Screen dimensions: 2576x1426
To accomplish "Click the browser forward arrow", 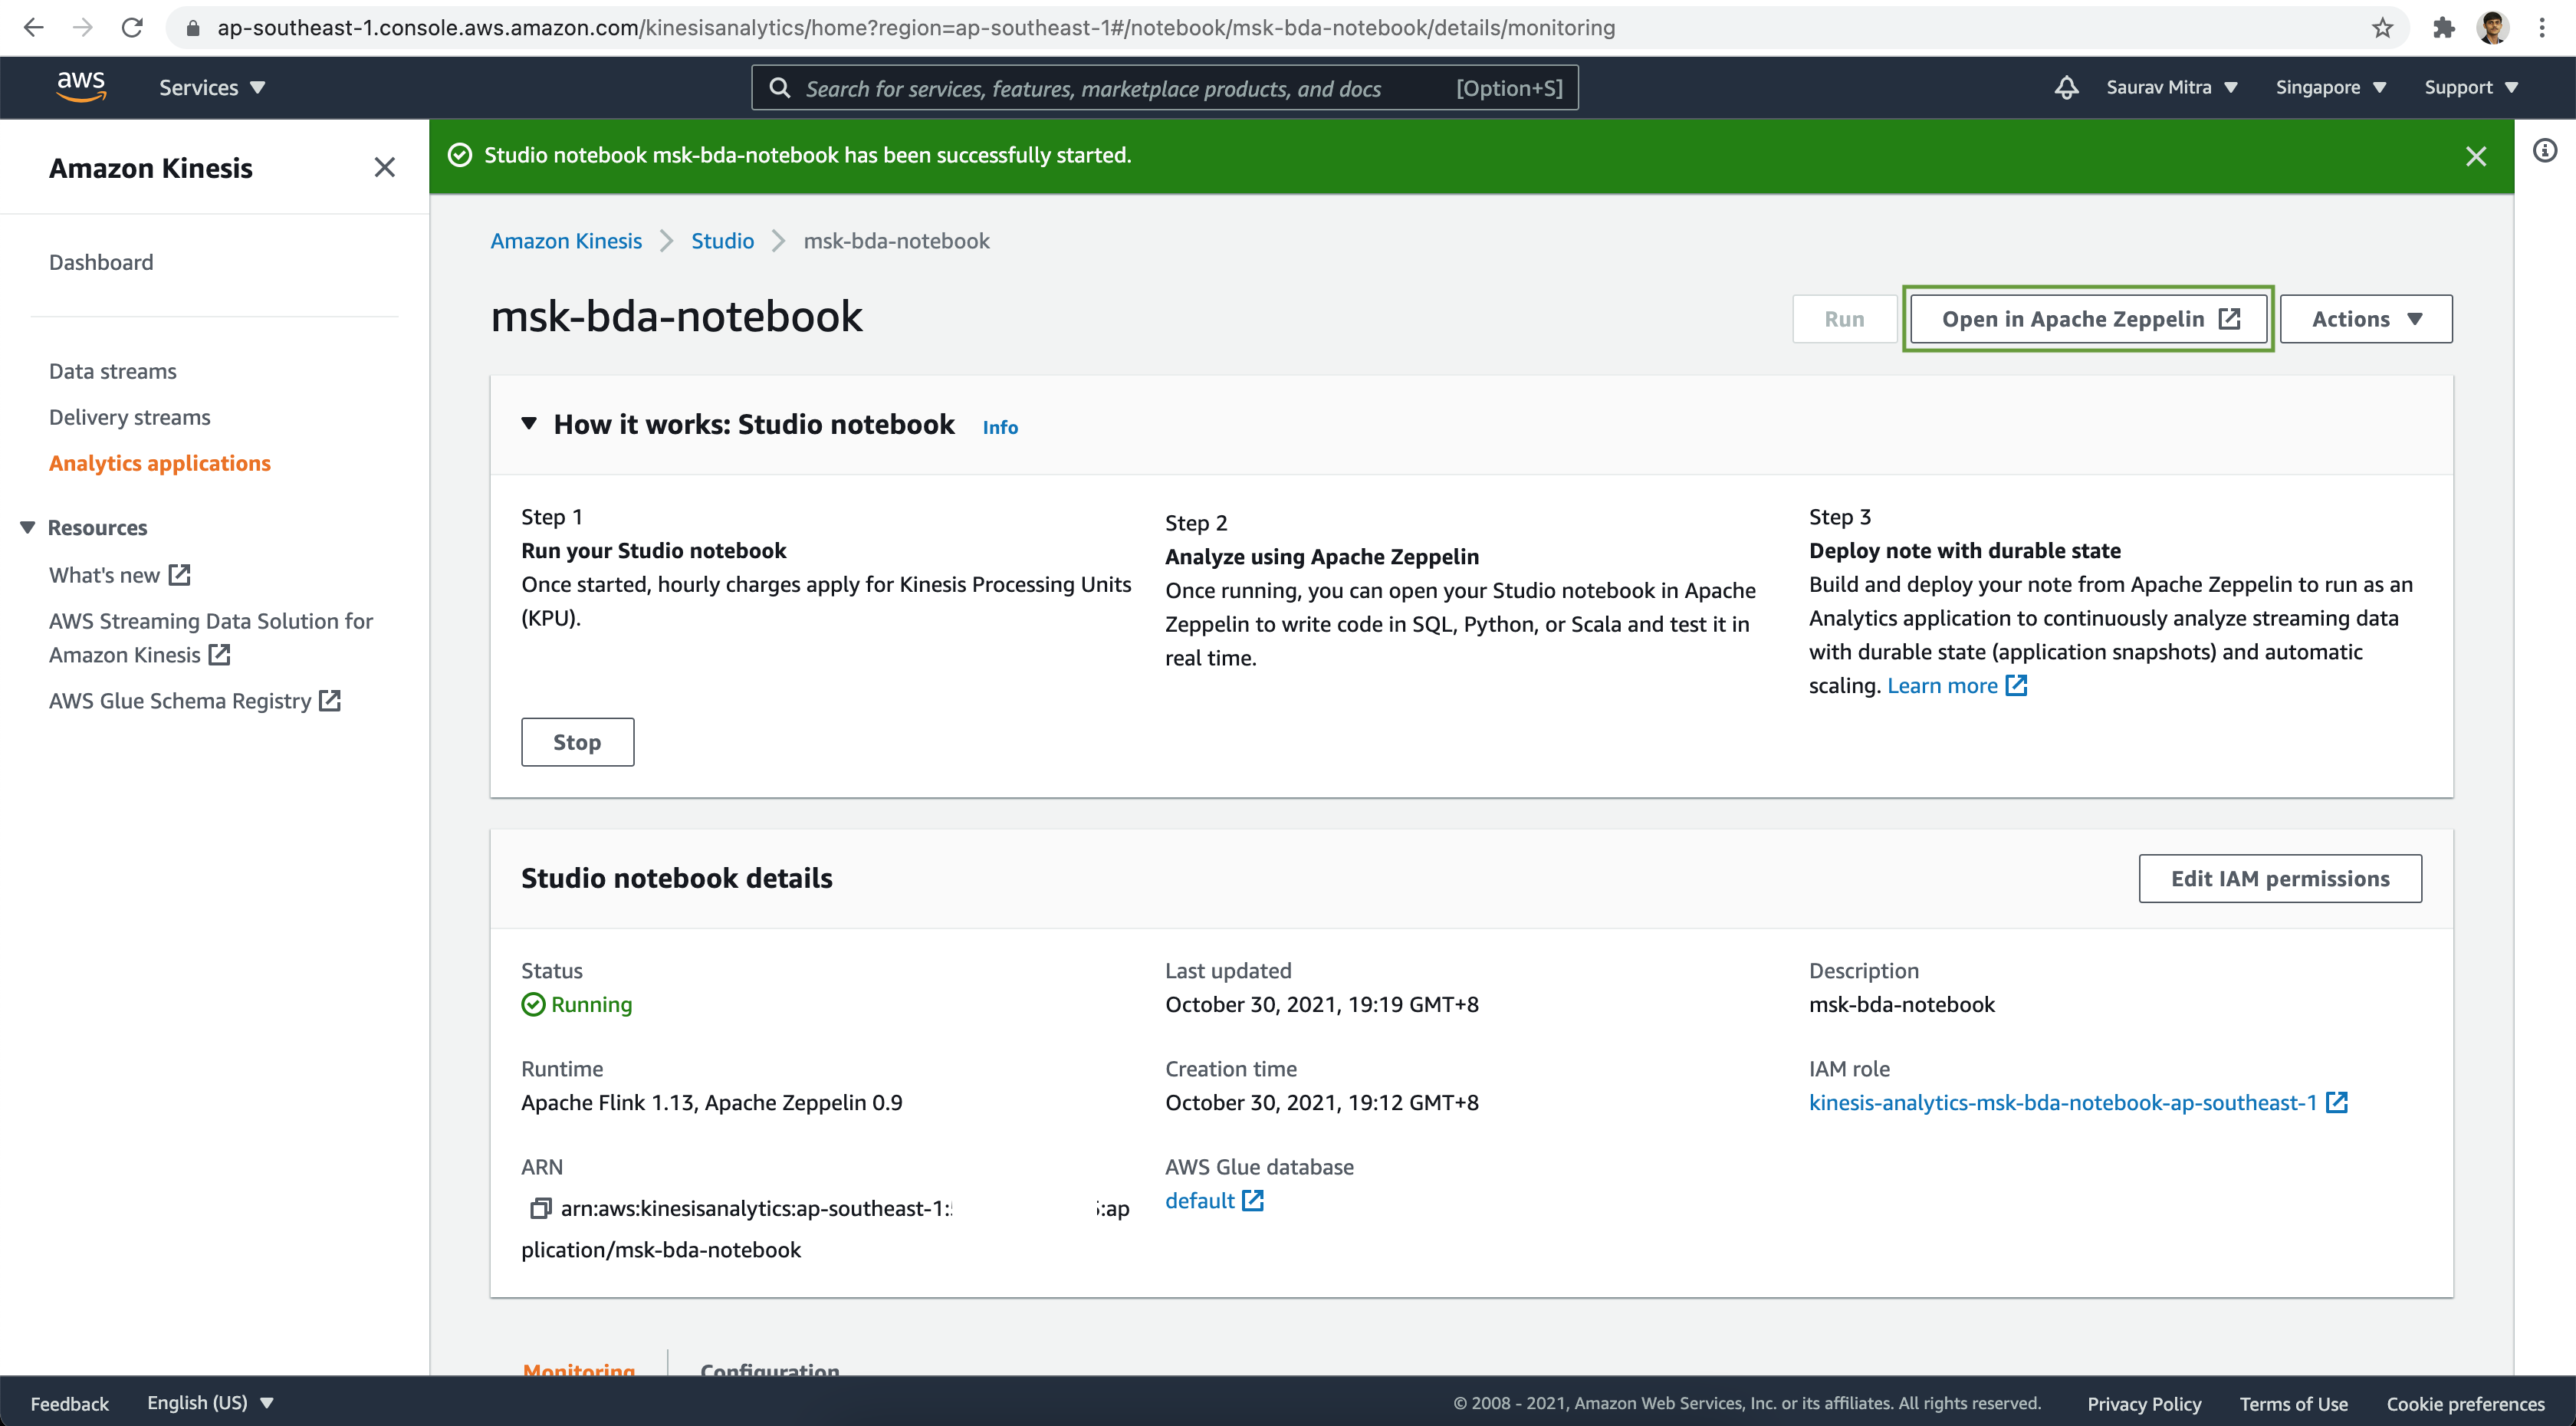I will coord(83,28).
